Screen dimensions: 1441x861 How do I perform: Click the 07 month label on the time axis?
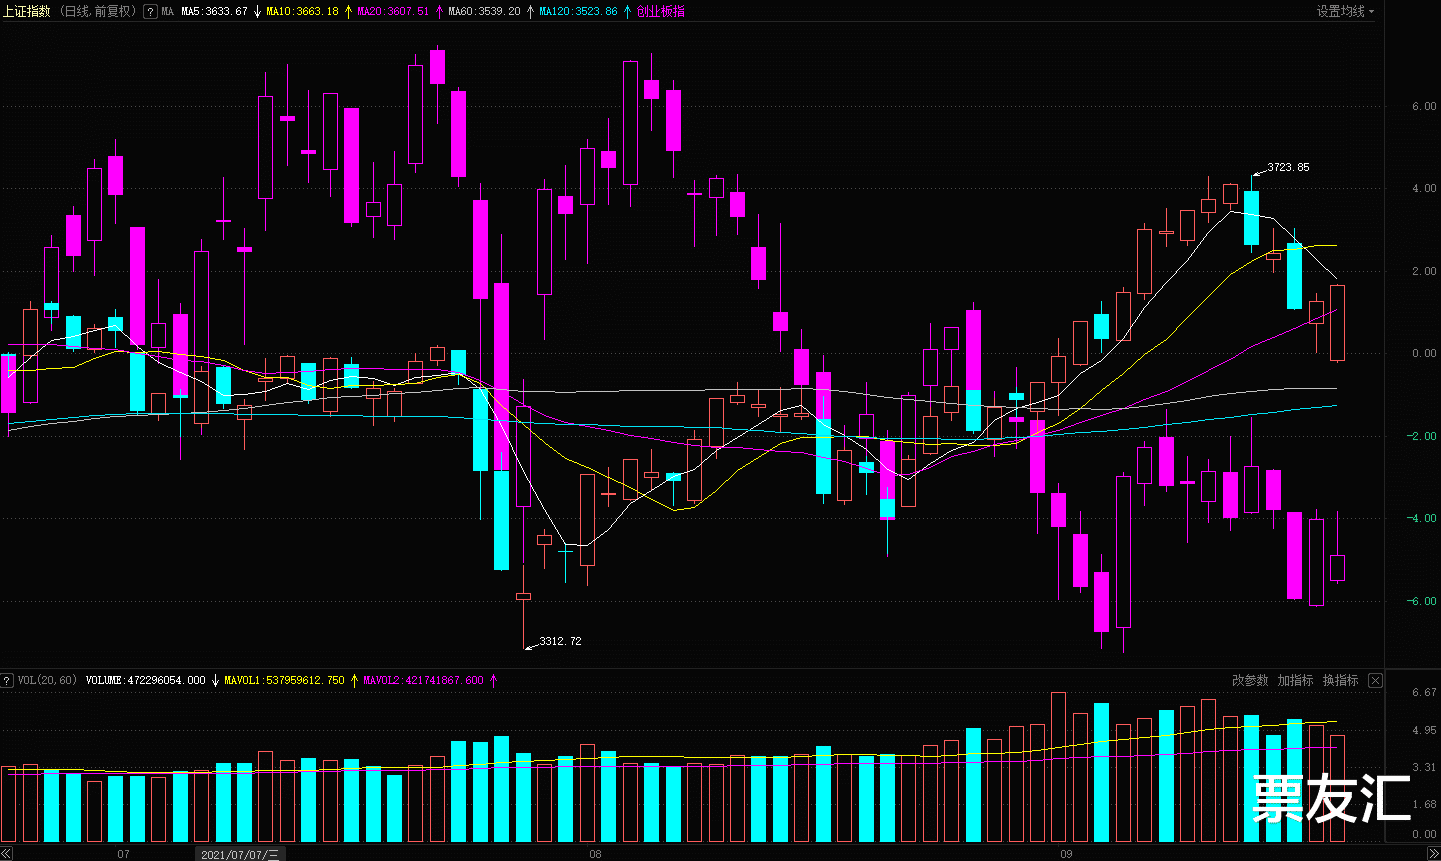123,854
